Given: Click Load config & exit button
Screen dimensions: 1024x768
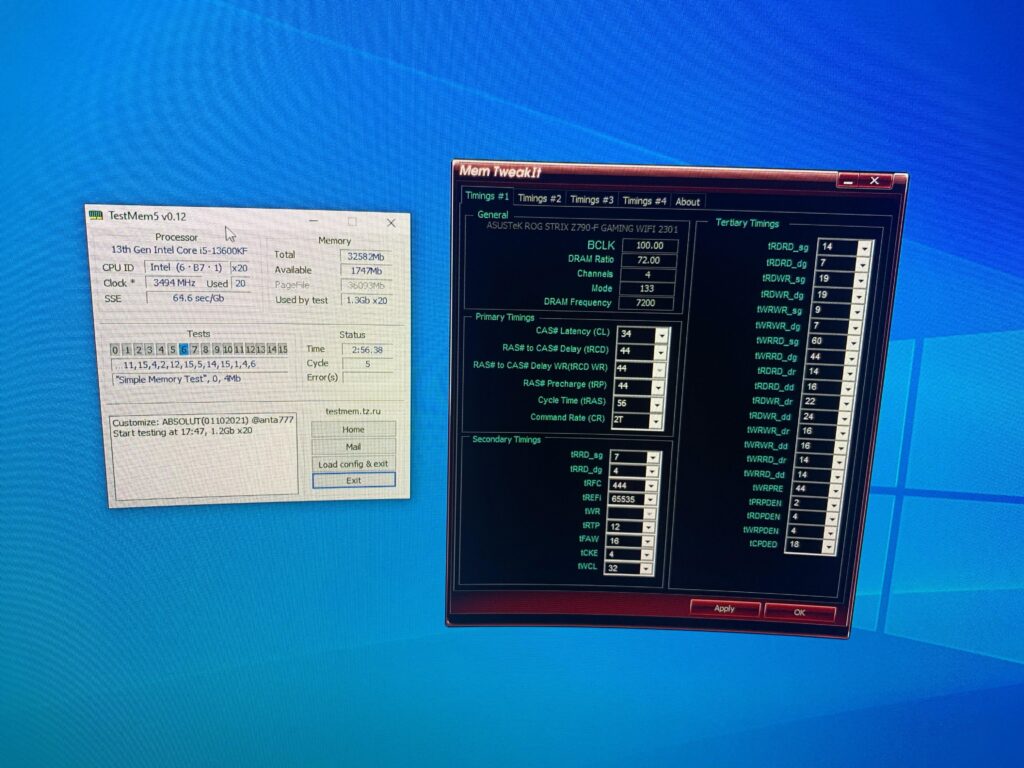Looking at the screenshot, I should pos(353,464).
